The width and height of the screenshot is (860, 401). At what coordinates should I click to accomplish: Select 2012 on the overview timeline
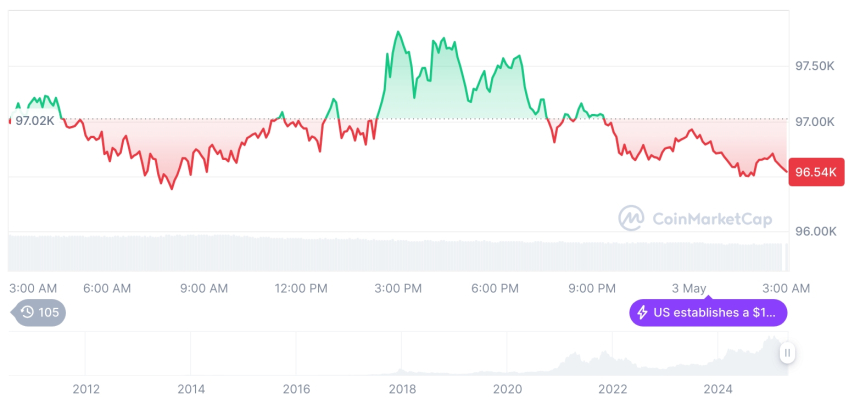click(x=86, y=389)
